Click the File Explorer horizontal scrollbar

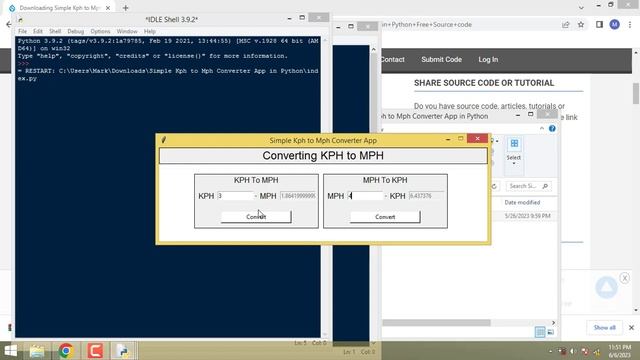click(436, 322)
